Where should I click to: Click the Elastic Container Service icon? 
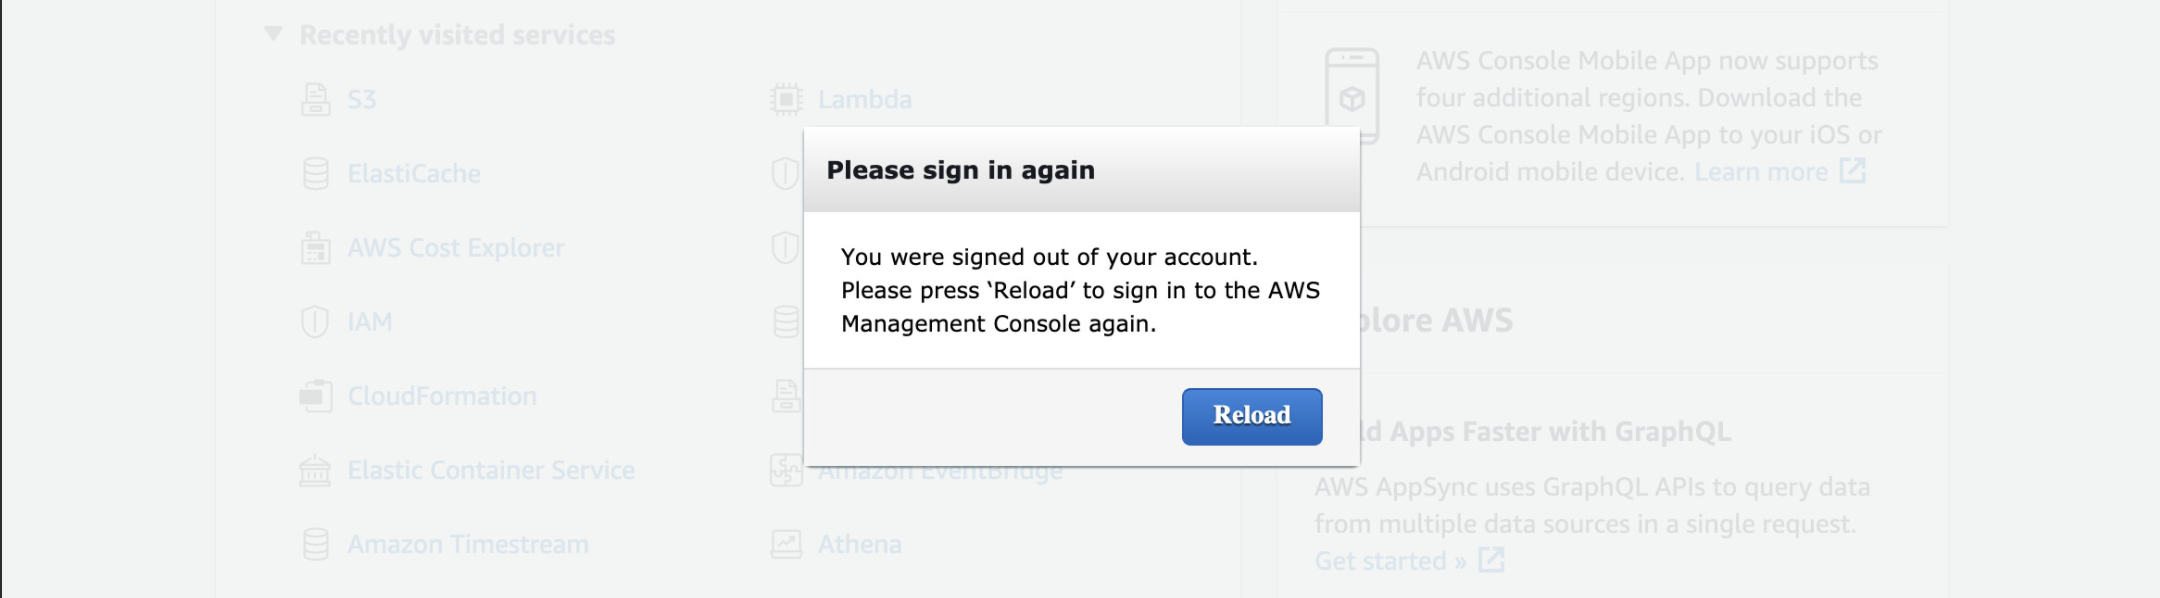click(x=316, y=470)
